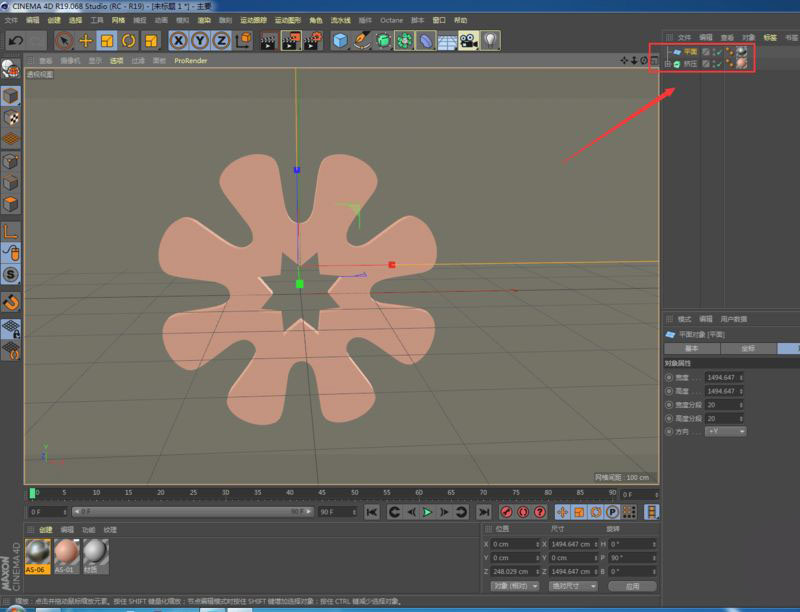Click position Z field 248.029 cm
The image size is (800, 612).
515,571
